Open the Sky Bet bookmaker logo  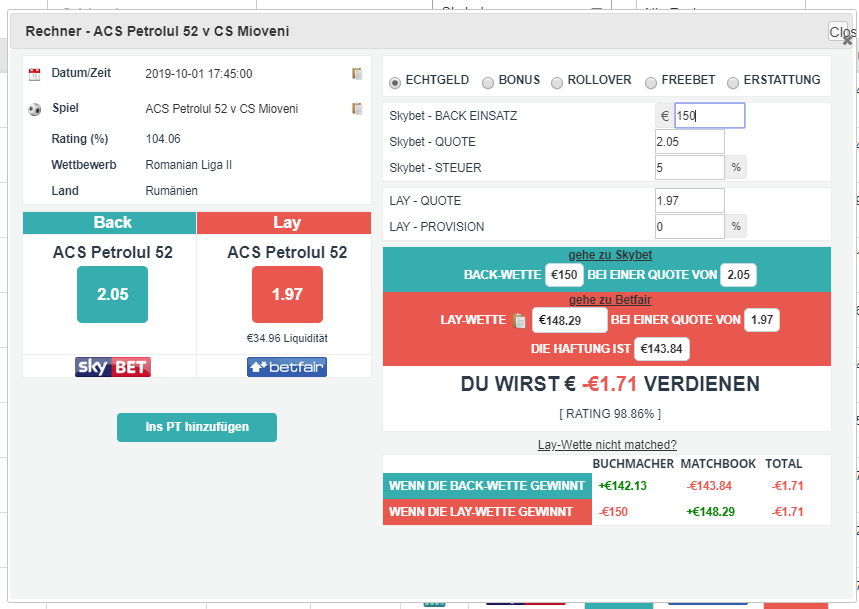pos(113,366)
